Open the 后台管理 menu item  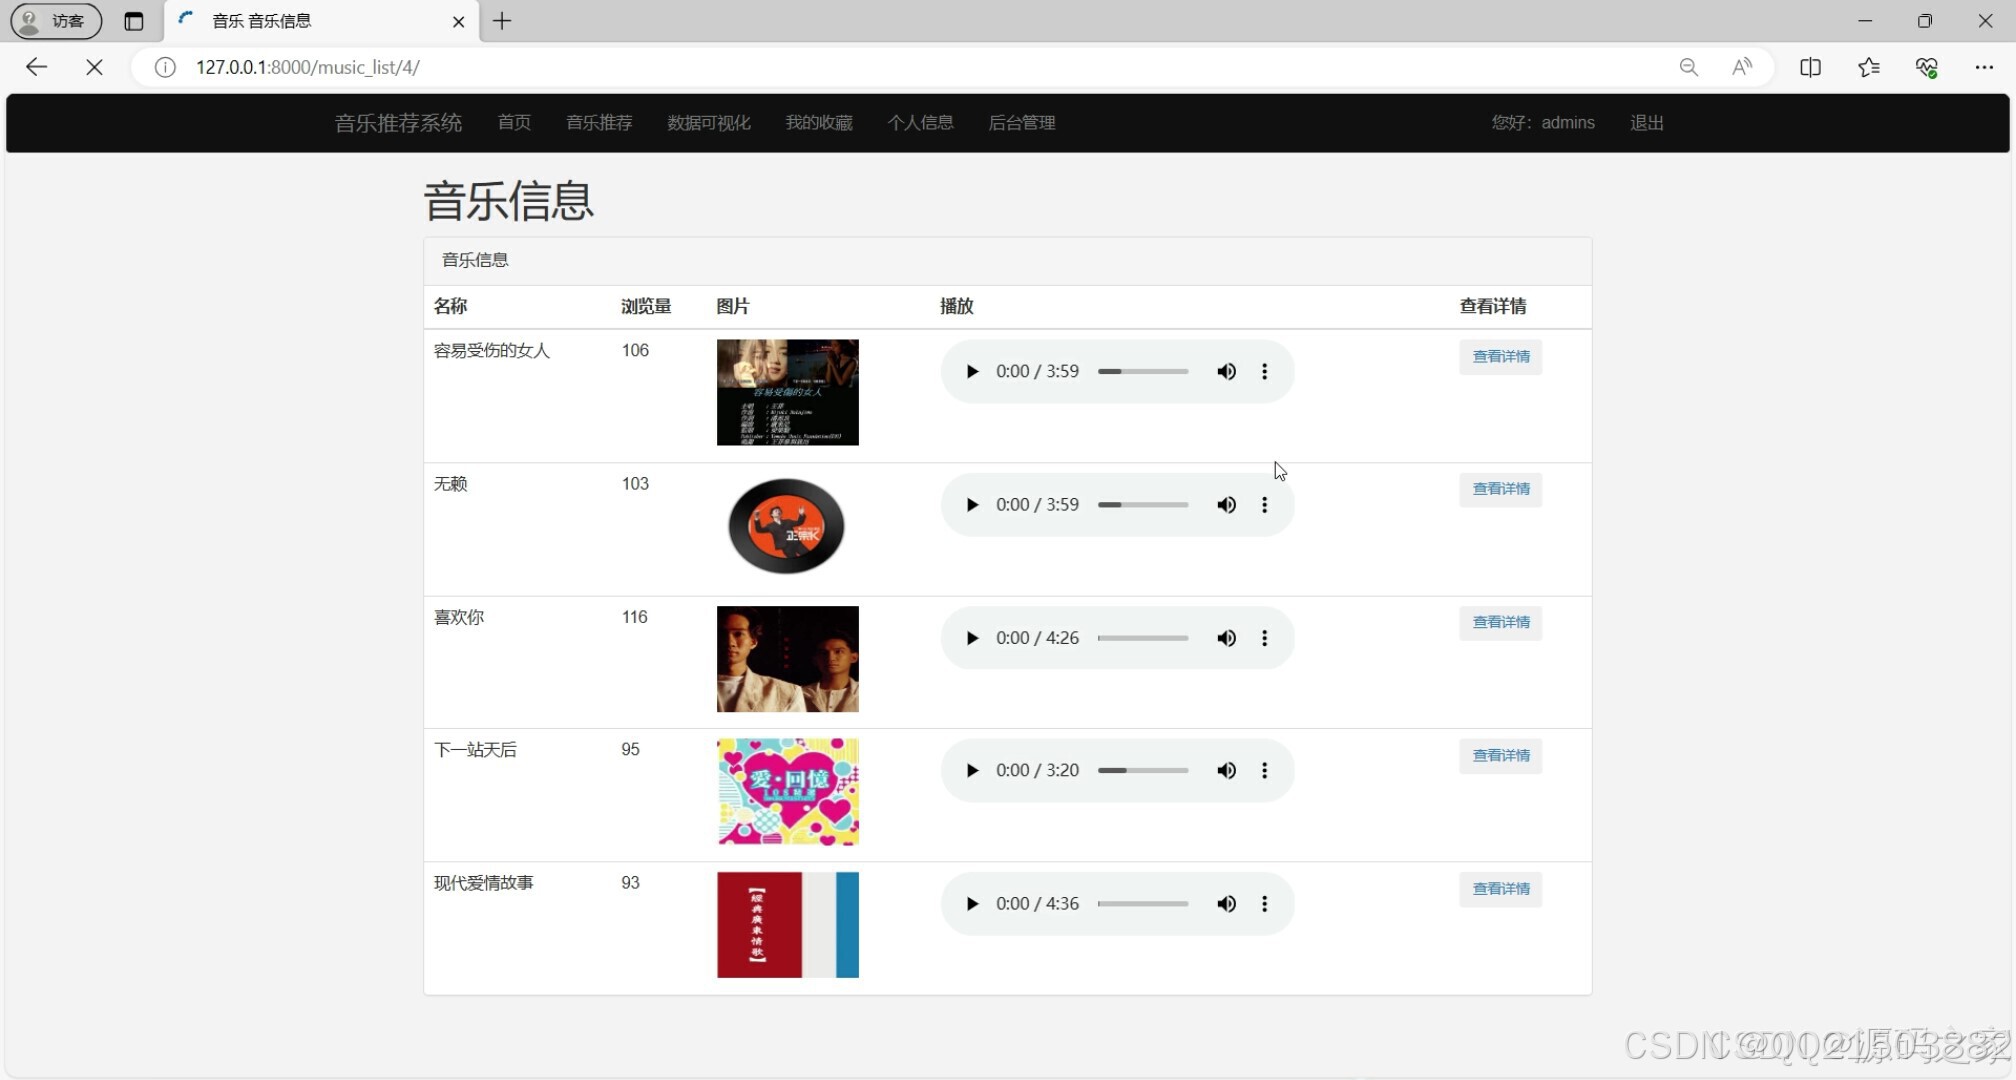(x=1021, y=123)
